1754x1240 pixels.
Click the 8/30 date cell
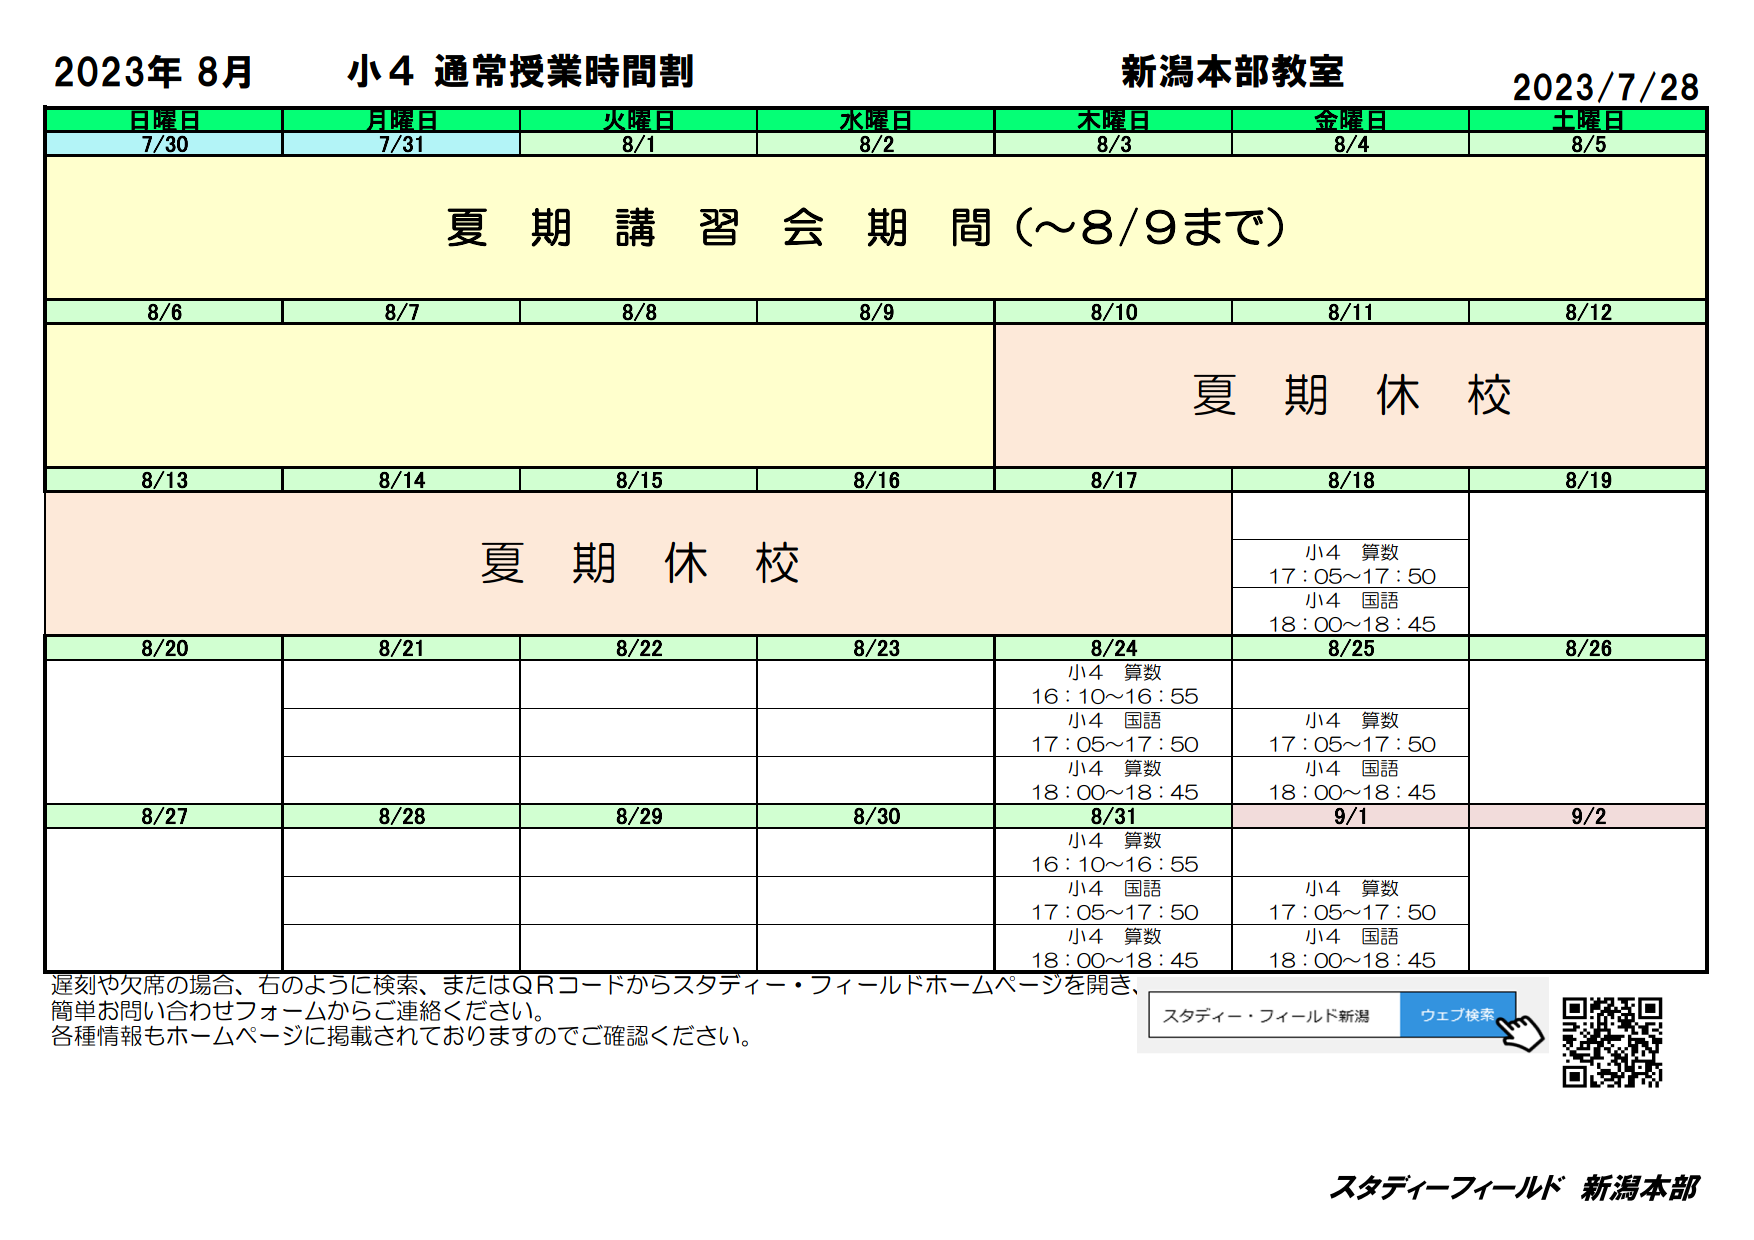(x=876, y=816)
